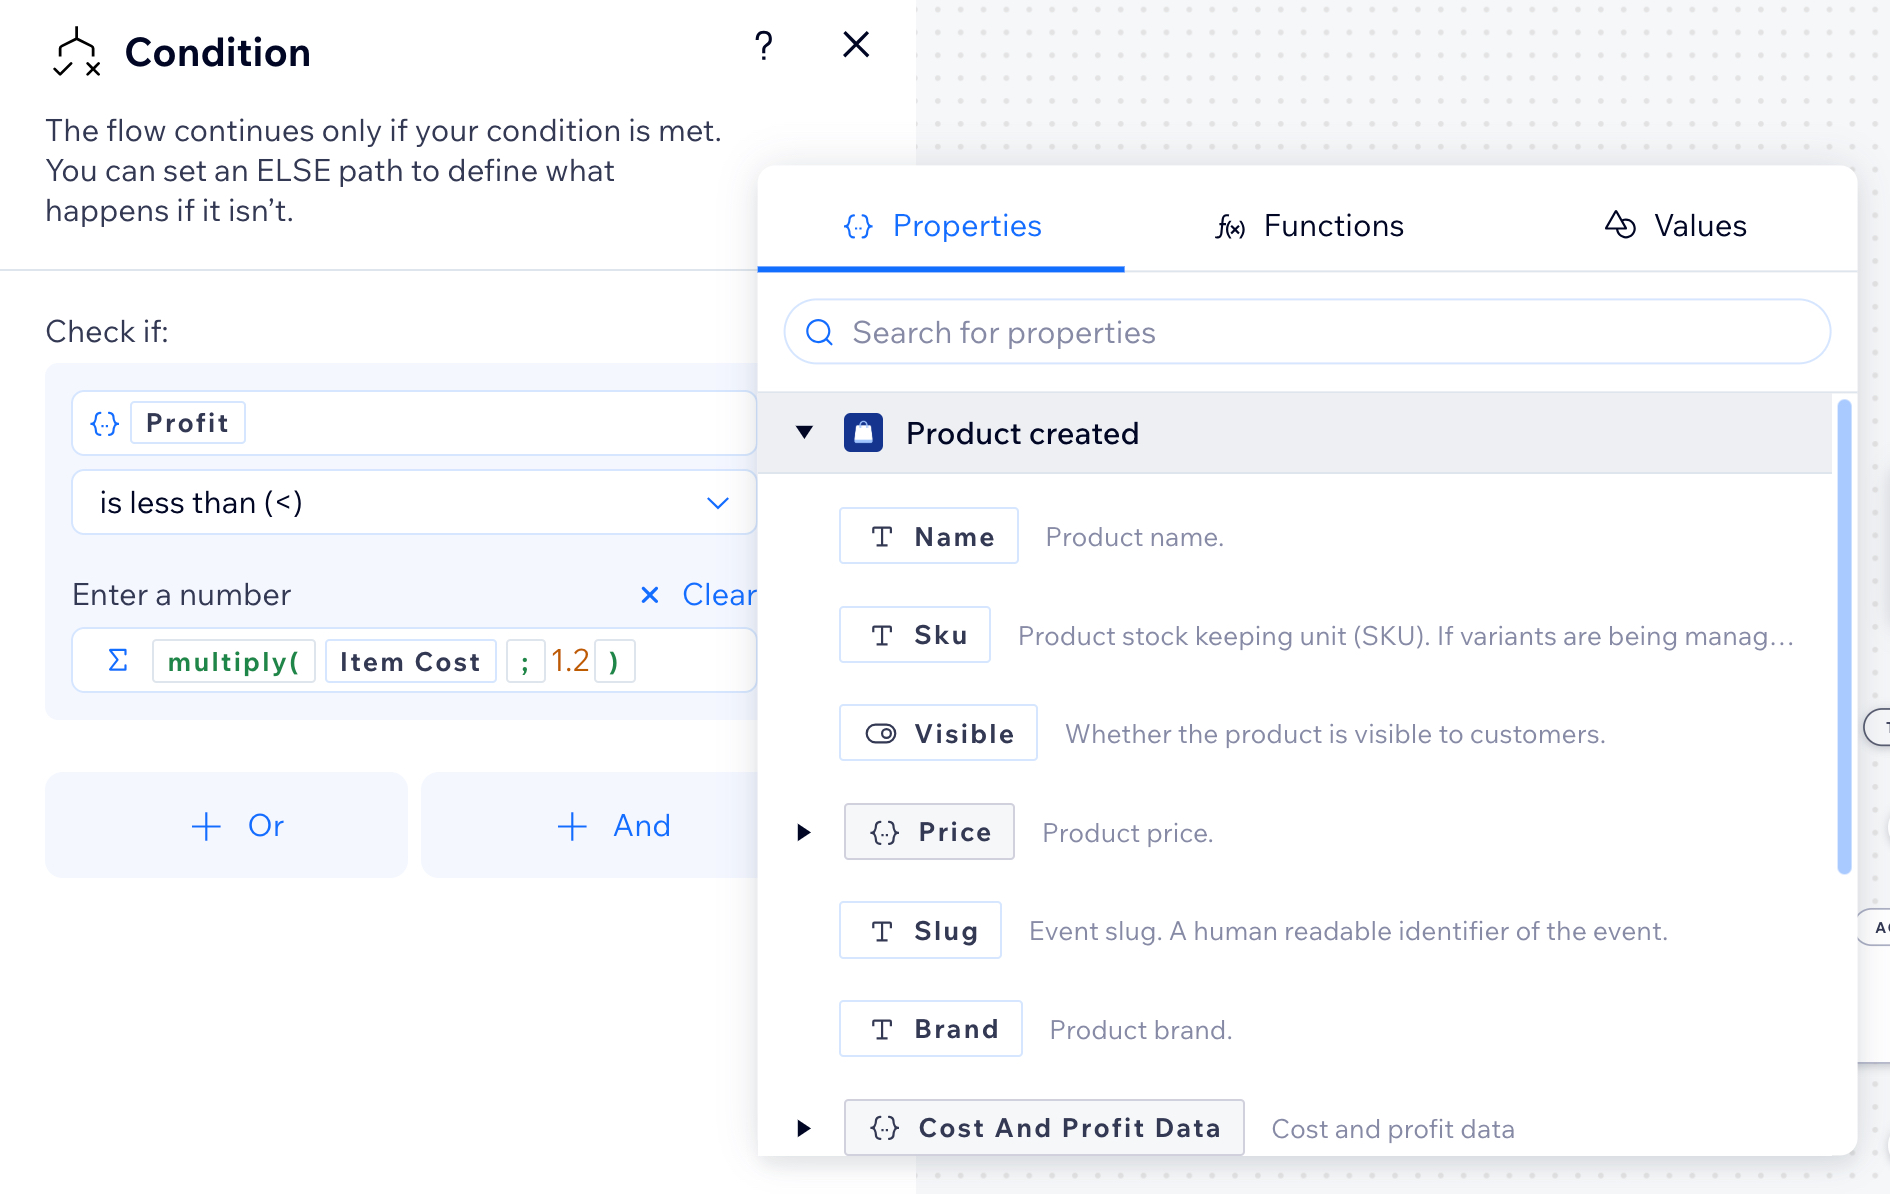Viewport: 1890px width, 1194px height.
Task: Insert the Visible property chip
Action: (x=938, y=733)
